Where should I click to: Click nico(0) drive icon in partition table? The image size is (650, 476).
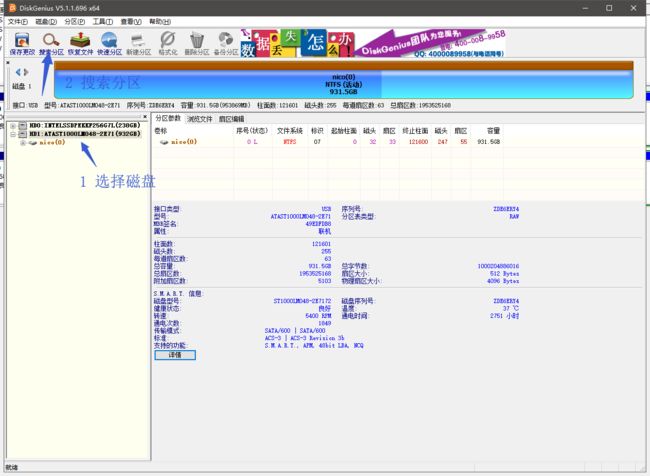[164, 142]
